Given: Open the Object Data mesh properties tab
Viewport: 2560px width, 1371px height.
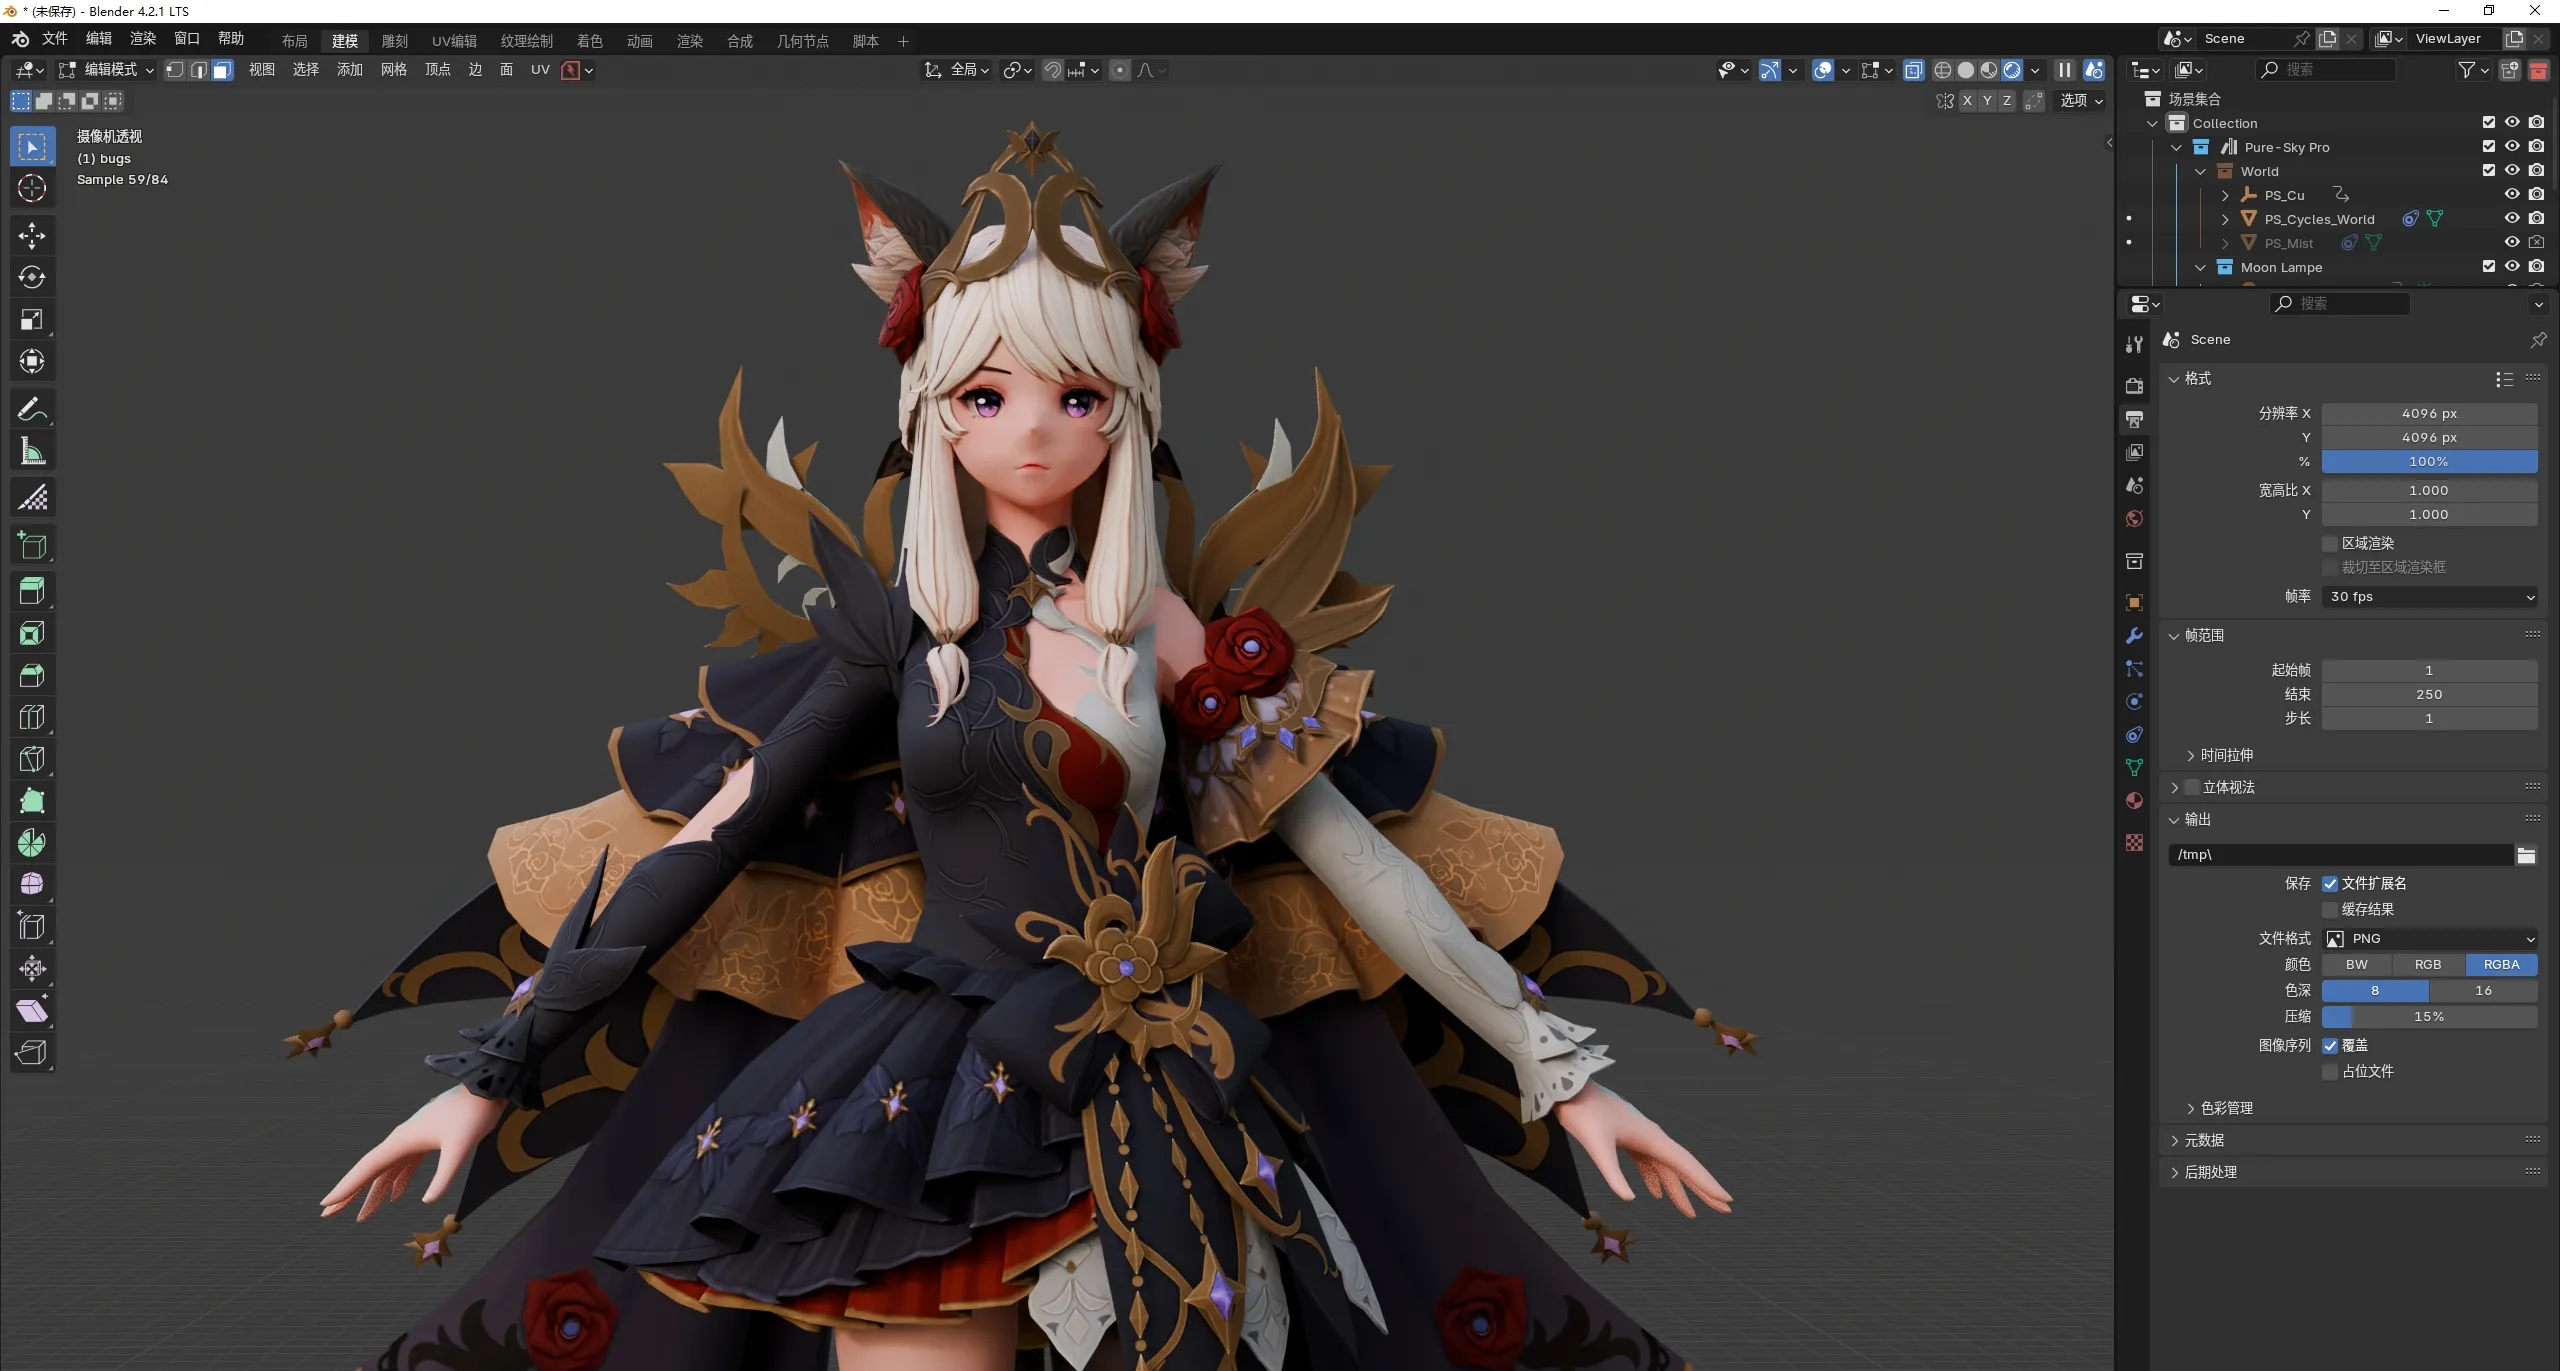Looking at the screenshot, I should 2134,768.
